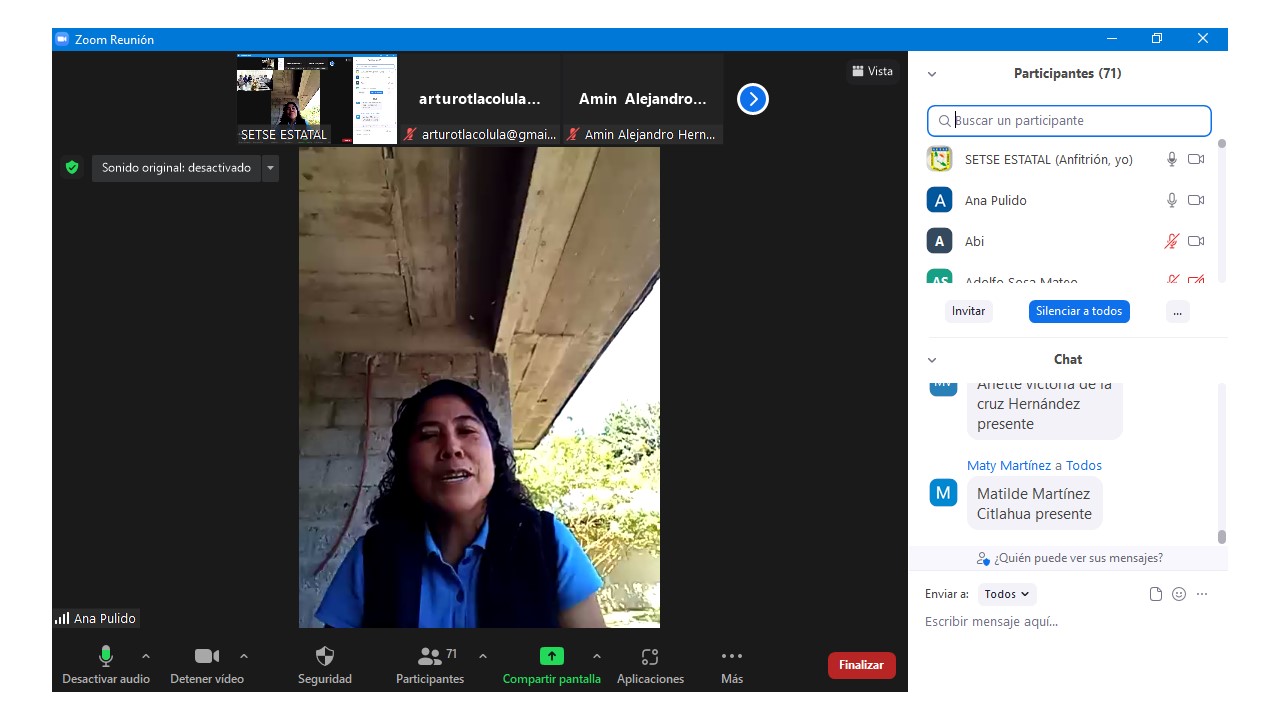Viewport: 1280px width, 720px height.
Task: Toggle Abi's camera icon in participant list
Action: click(1196, 241)
